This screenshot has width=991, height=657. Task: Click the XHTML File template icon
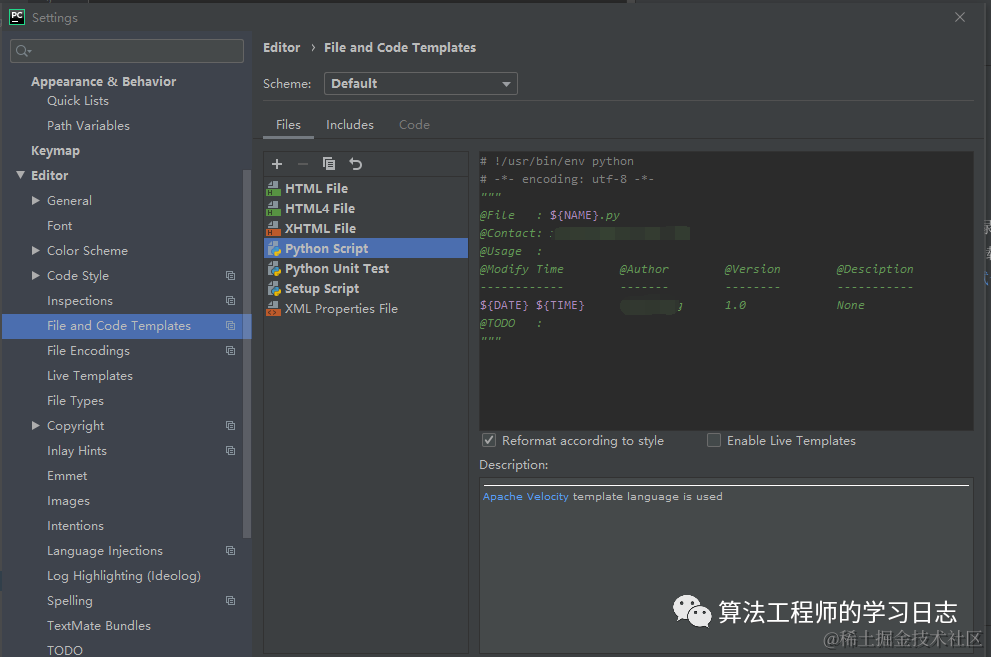274,229
